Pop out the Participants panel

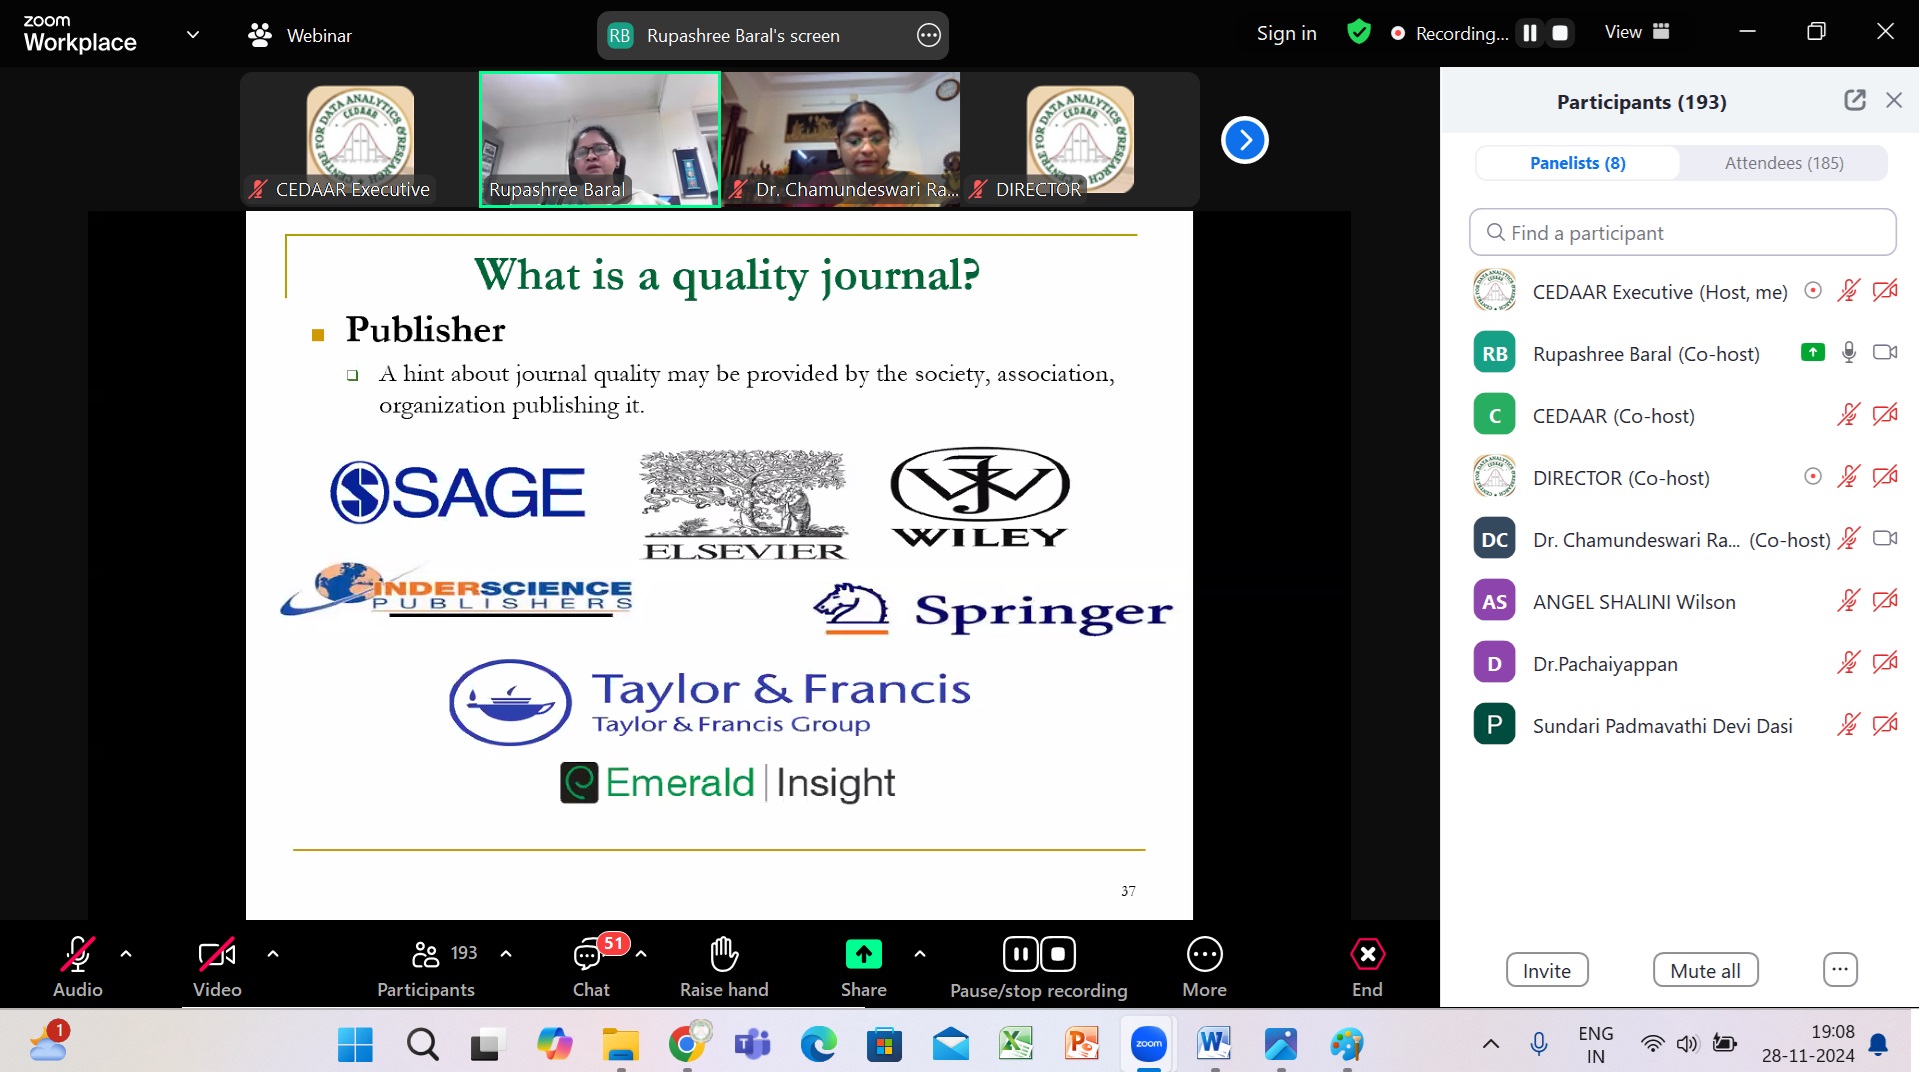pyautogui.click(x=1854, y=100)
